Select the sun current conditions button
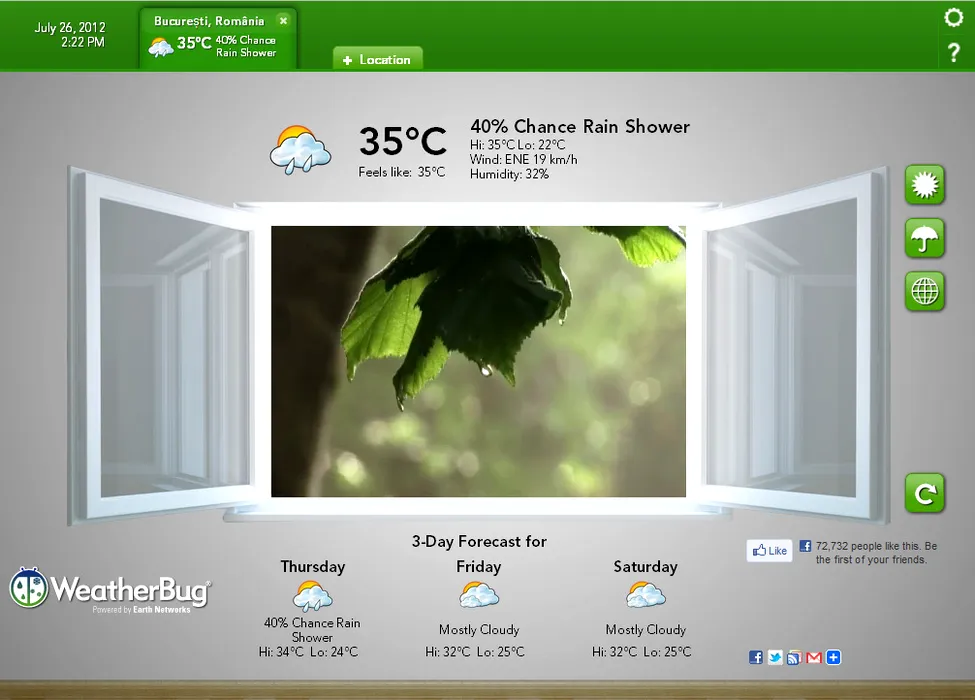 tap(924, 186)
